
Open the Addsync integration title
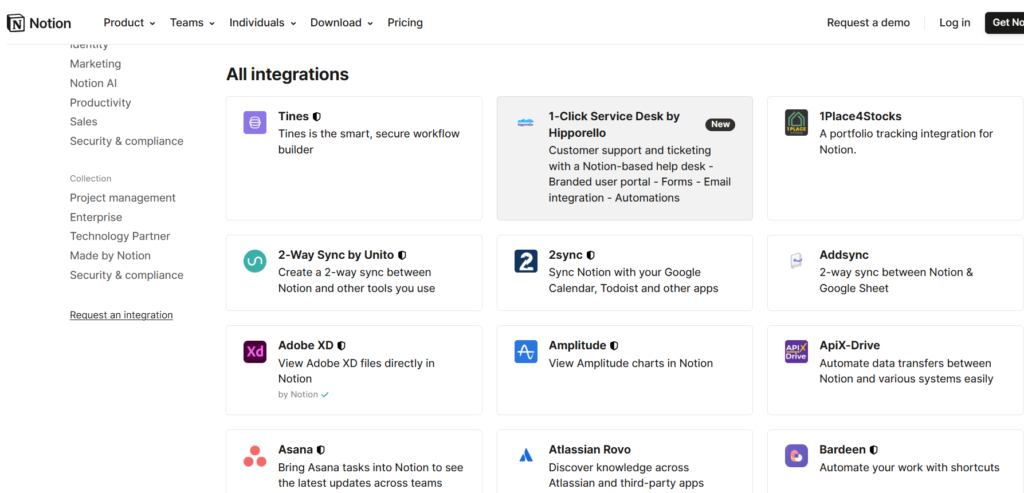point(844,255)
